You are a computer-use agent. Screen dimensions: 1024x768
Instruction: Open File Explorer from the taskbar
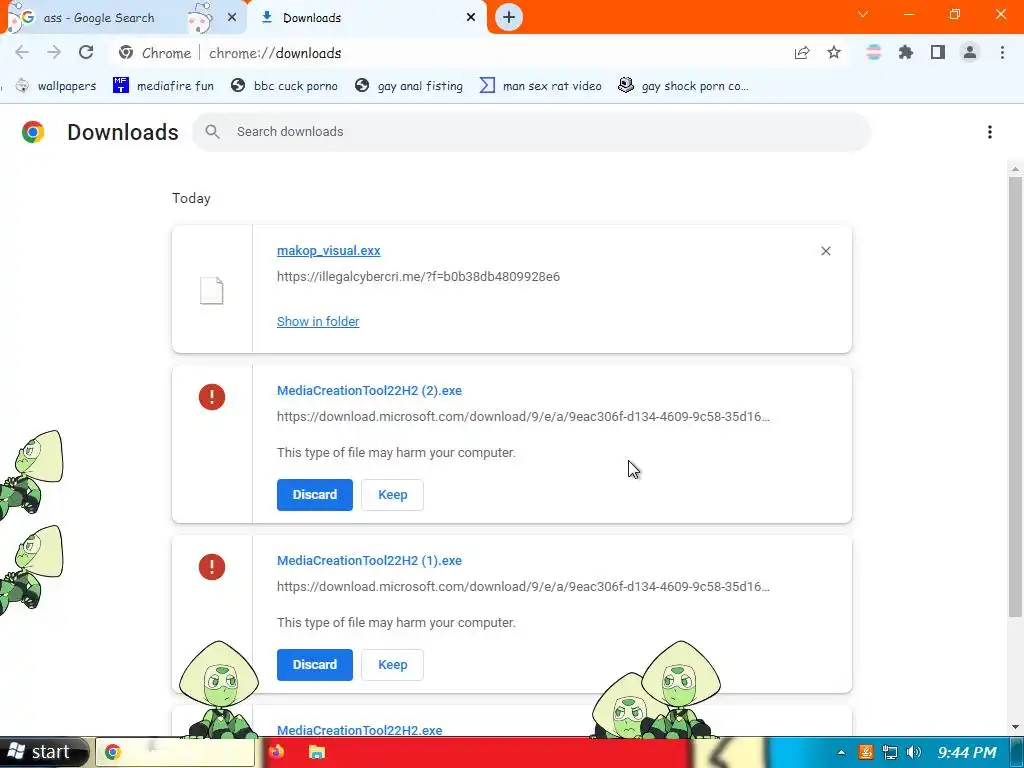pyautogui.click(x=317, y=752)
